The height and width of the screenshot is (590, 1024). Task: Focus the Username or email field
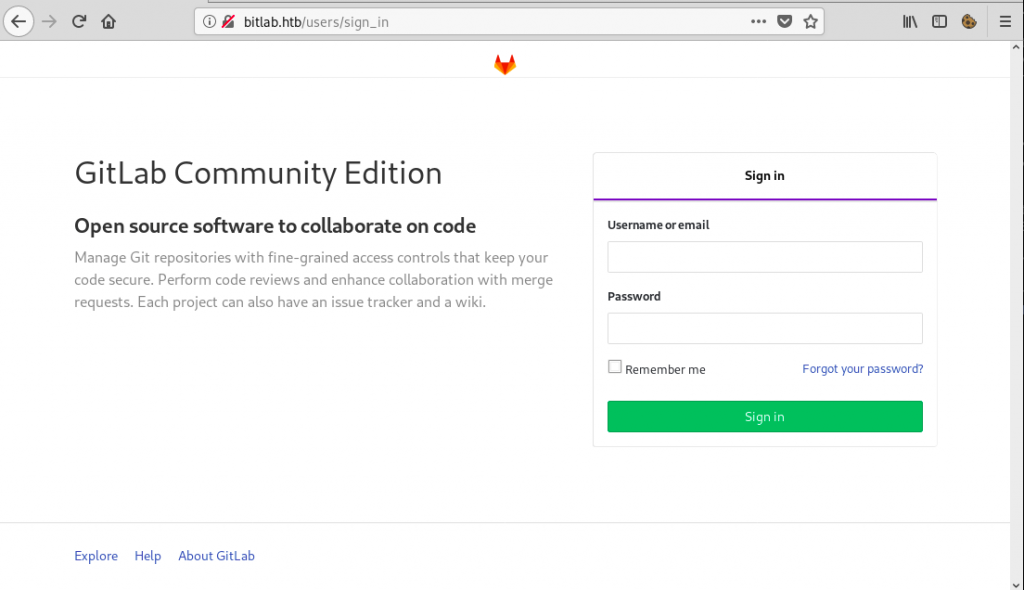(x=765, y=257)
